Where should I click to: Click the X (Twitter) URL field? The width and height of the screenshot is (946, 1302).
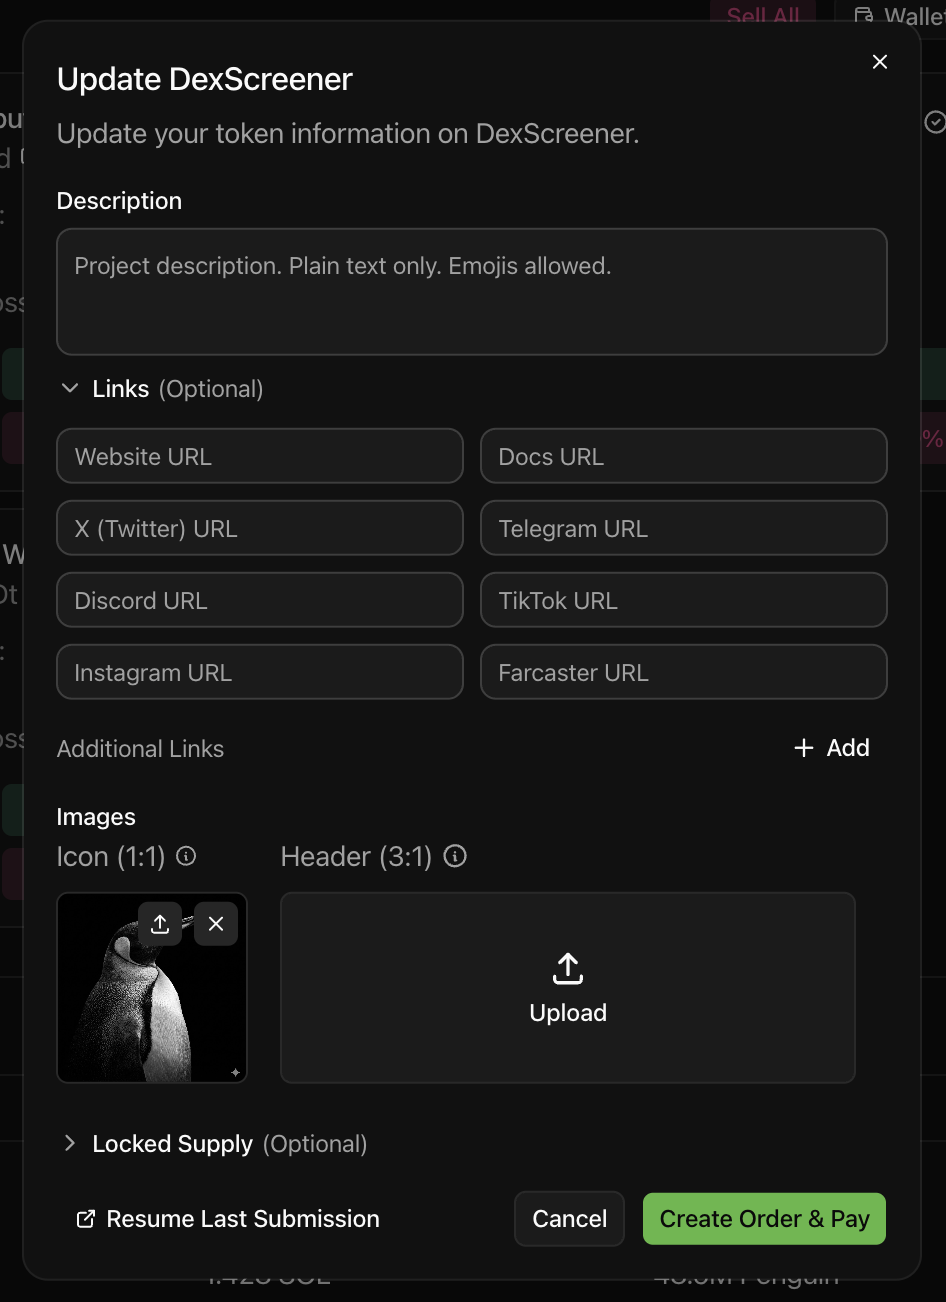(x=260, y=529)
